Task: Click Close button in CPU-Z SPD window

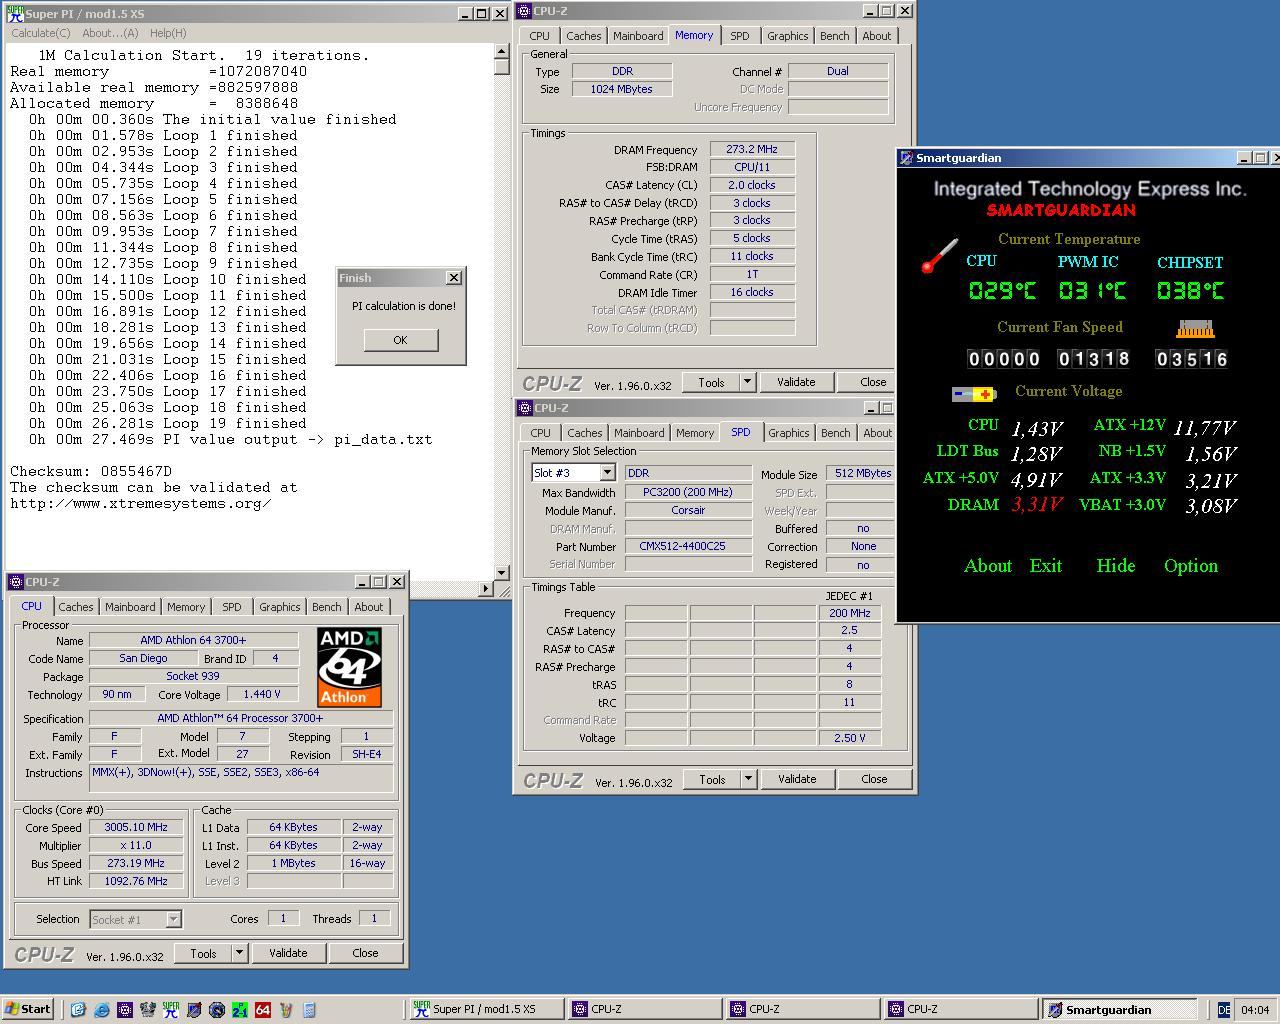Action: coord(873,779)
